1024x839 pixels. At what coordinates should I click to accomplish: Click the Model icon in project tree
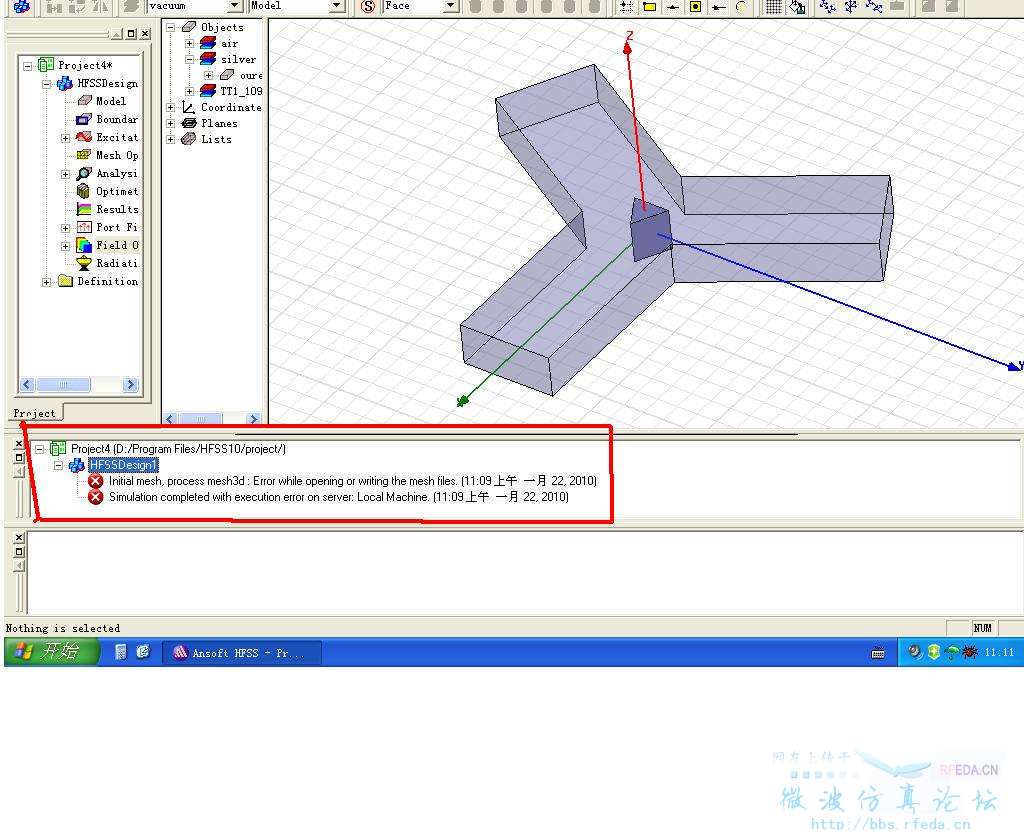(x=84, y=101)
